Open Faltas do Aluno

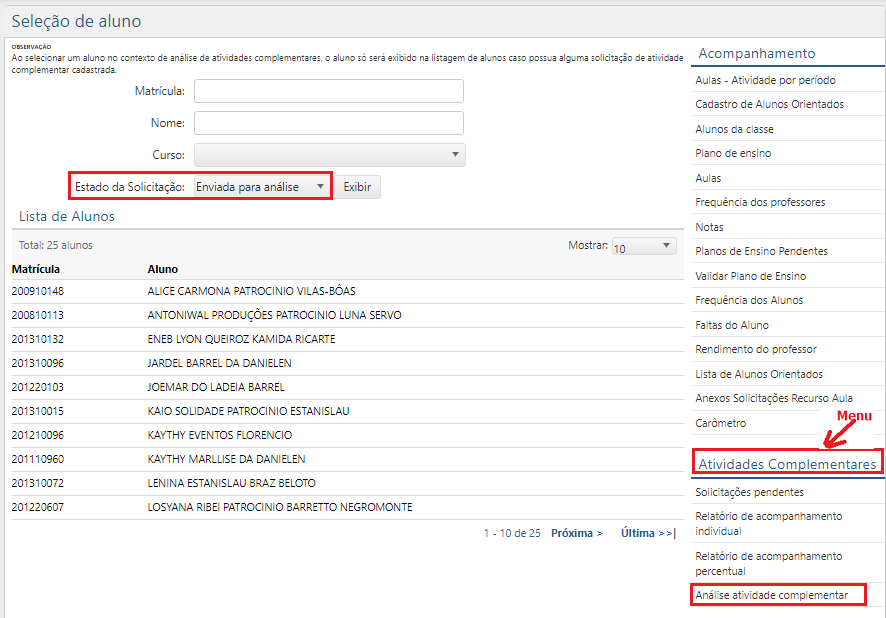pos(729,323)
